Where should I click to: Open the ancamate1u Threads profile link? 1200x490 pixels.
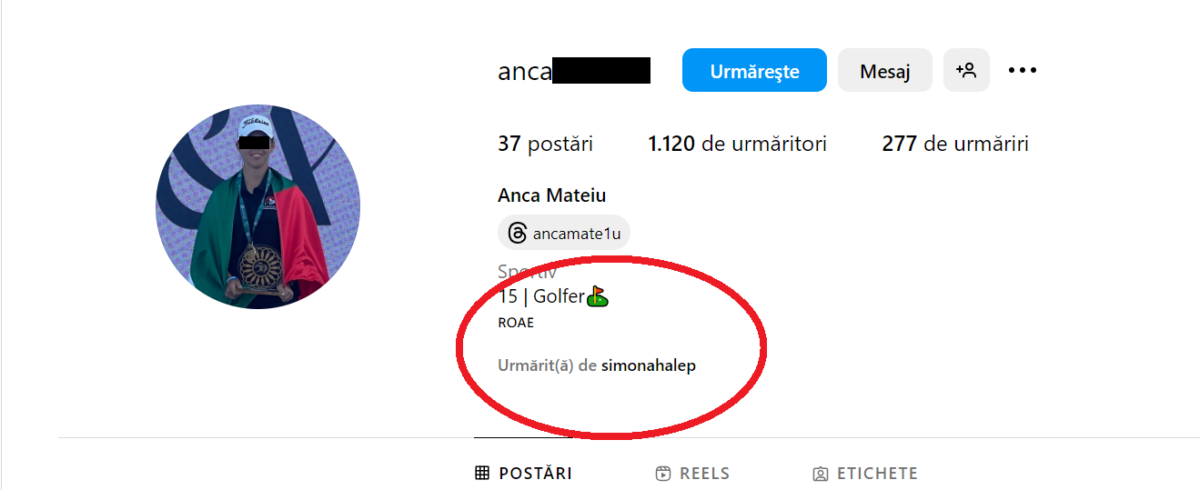[x=564, y=233]
